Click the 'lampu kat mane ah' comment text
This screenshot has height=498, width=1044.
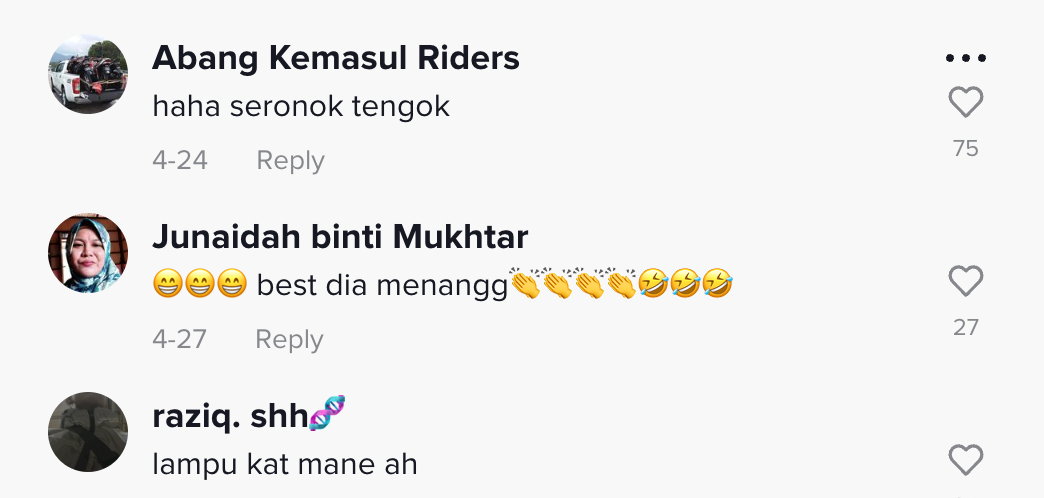(284, 464)
